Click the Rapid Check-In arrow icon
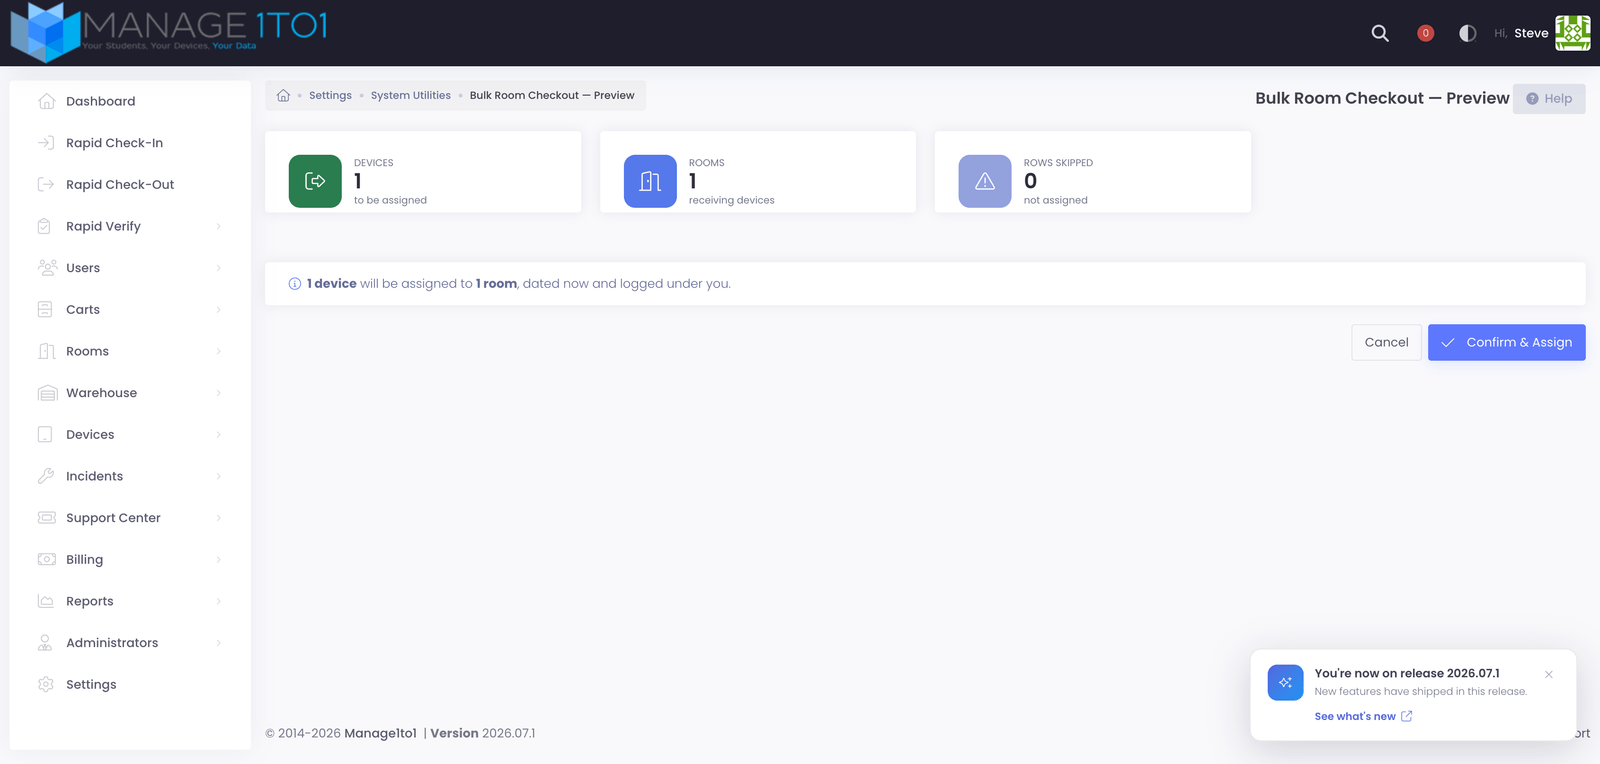 pyautogui.click(x=46, y=143)
